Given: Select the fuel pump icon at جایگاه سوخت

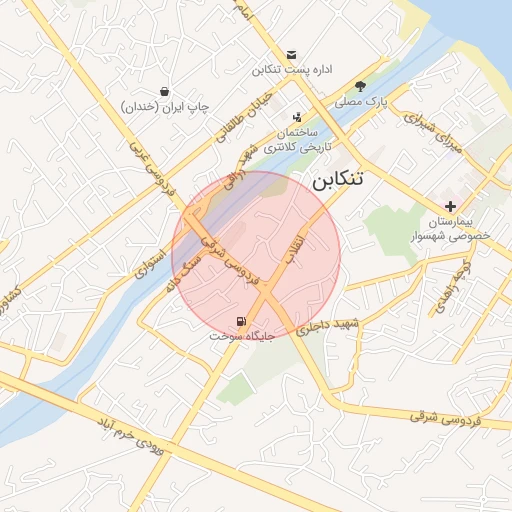Looking at the screenshot, I should (x=241, y=321).
